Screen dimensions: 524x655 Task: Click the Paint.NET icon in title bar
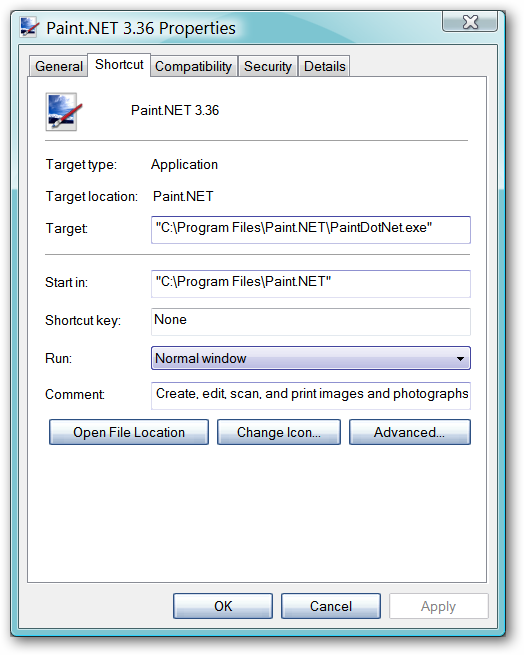point(30,28)
